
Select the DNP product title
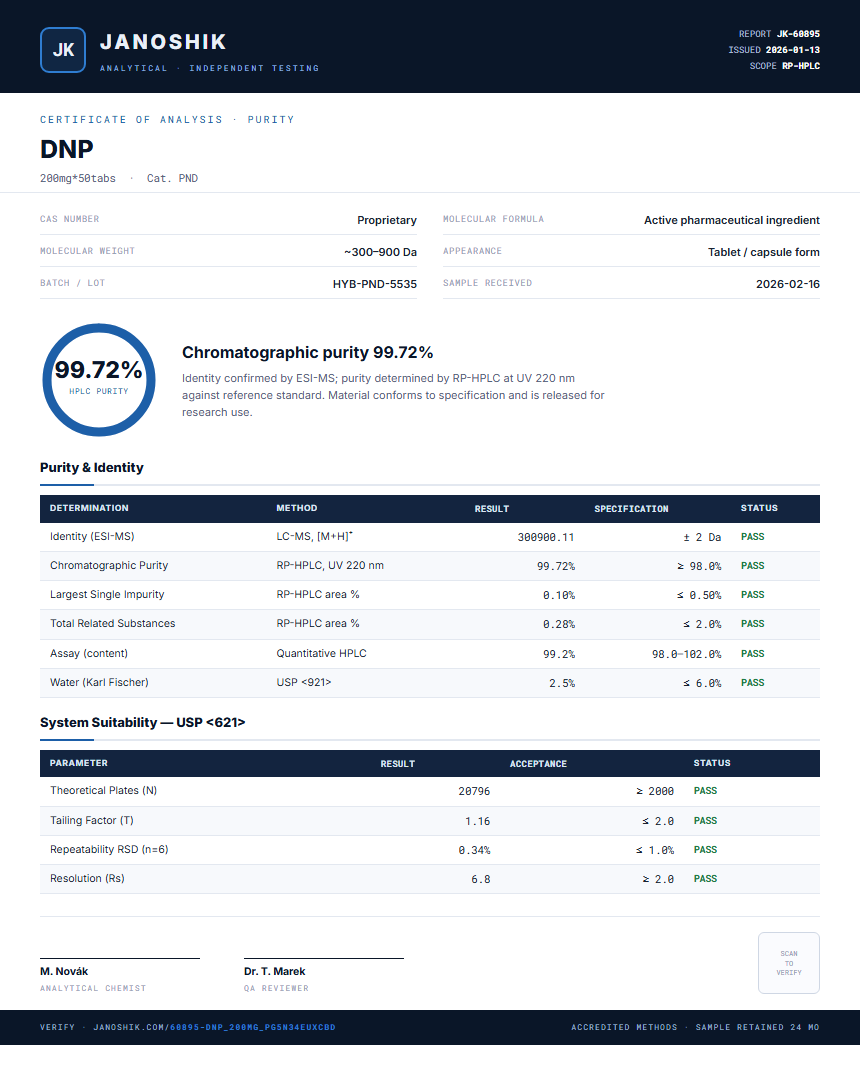click(66, 149)
